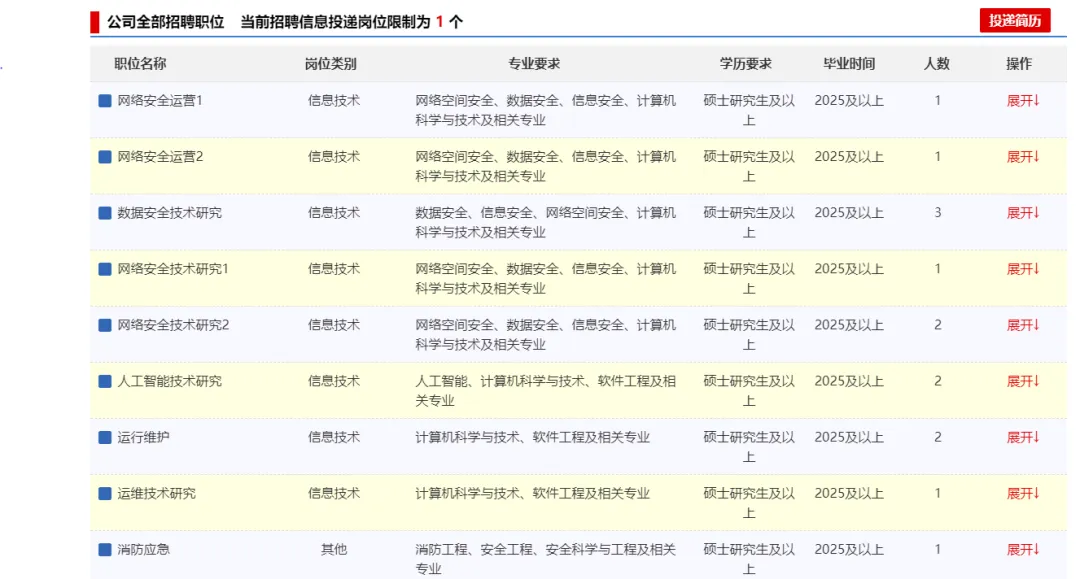Select the job title 网络安全运营1
This screenshot has width=1080, height=579.
pyautogui.click(x=160, y=101)
